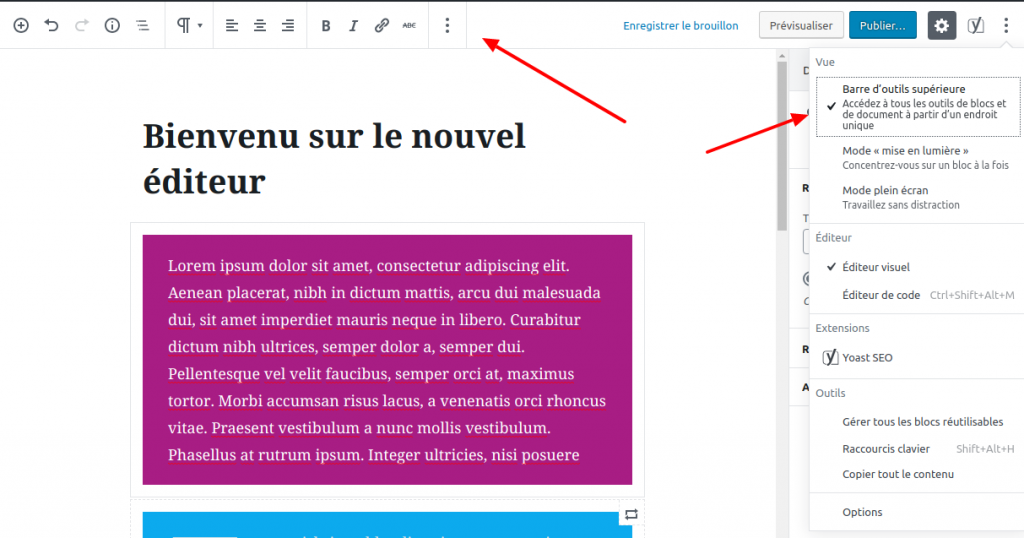Click the Publier button
The width and height of the screenshot is (1024, 538).
883,25
